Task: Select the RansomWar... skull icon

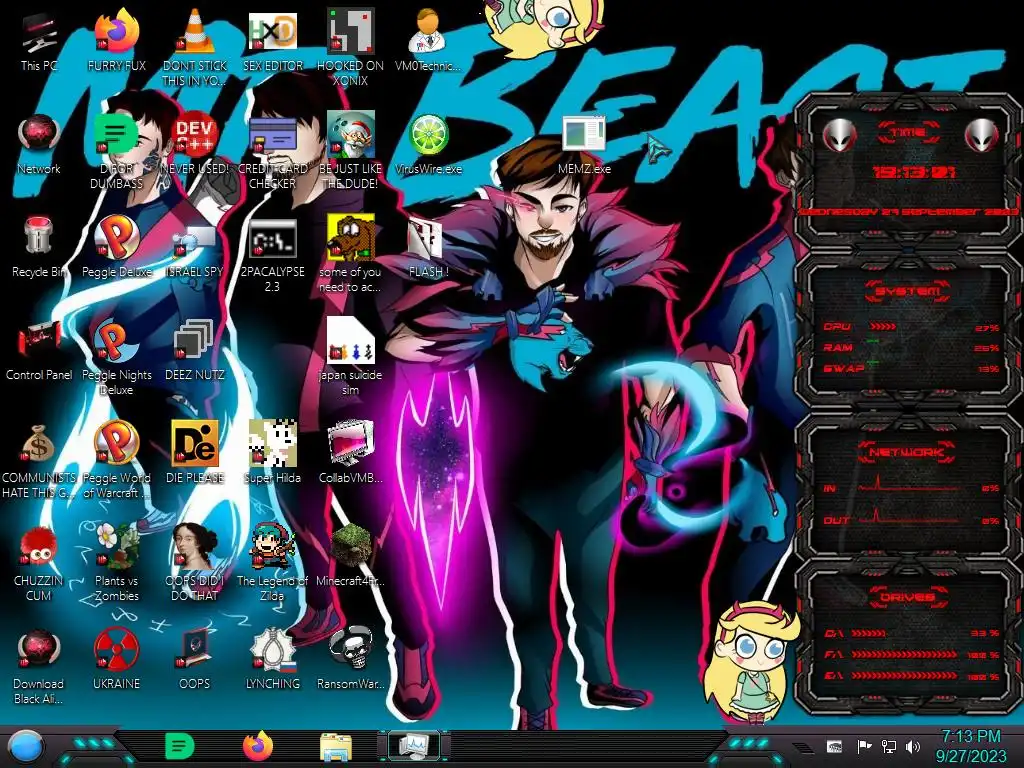Action: click(x=350, y=660)
